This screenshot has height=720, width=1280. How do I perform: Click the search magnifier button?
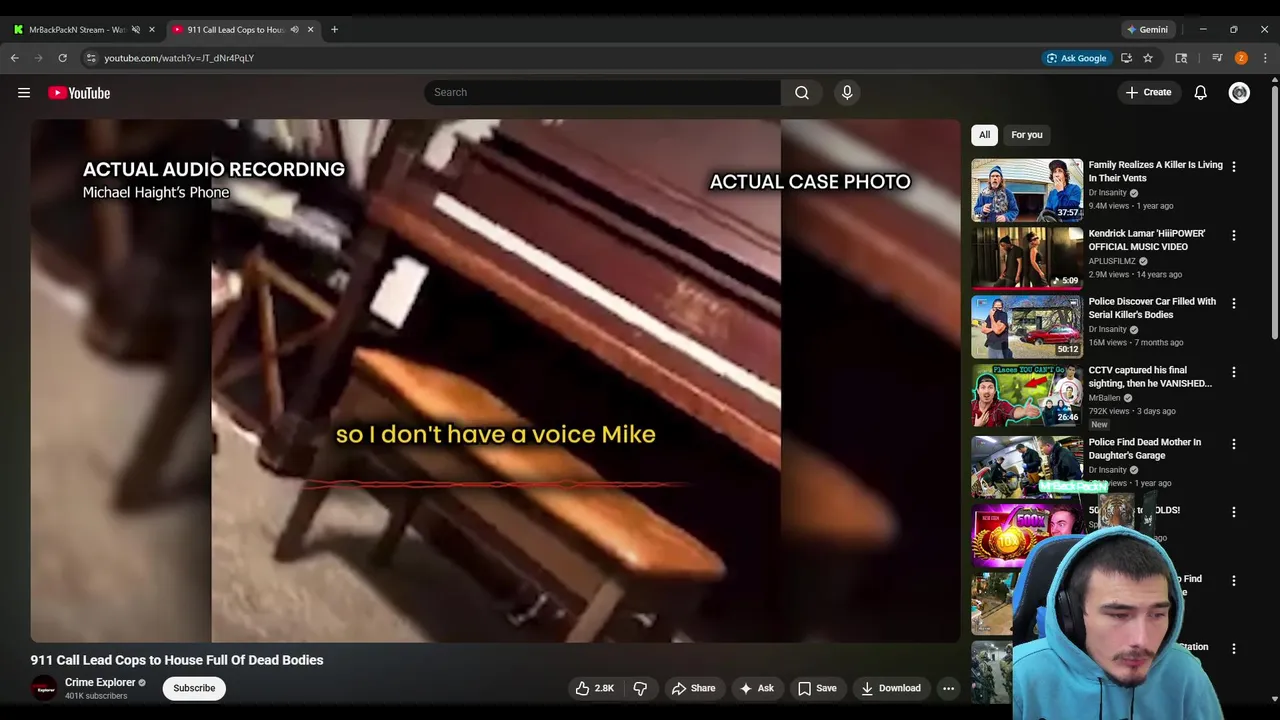802,92
